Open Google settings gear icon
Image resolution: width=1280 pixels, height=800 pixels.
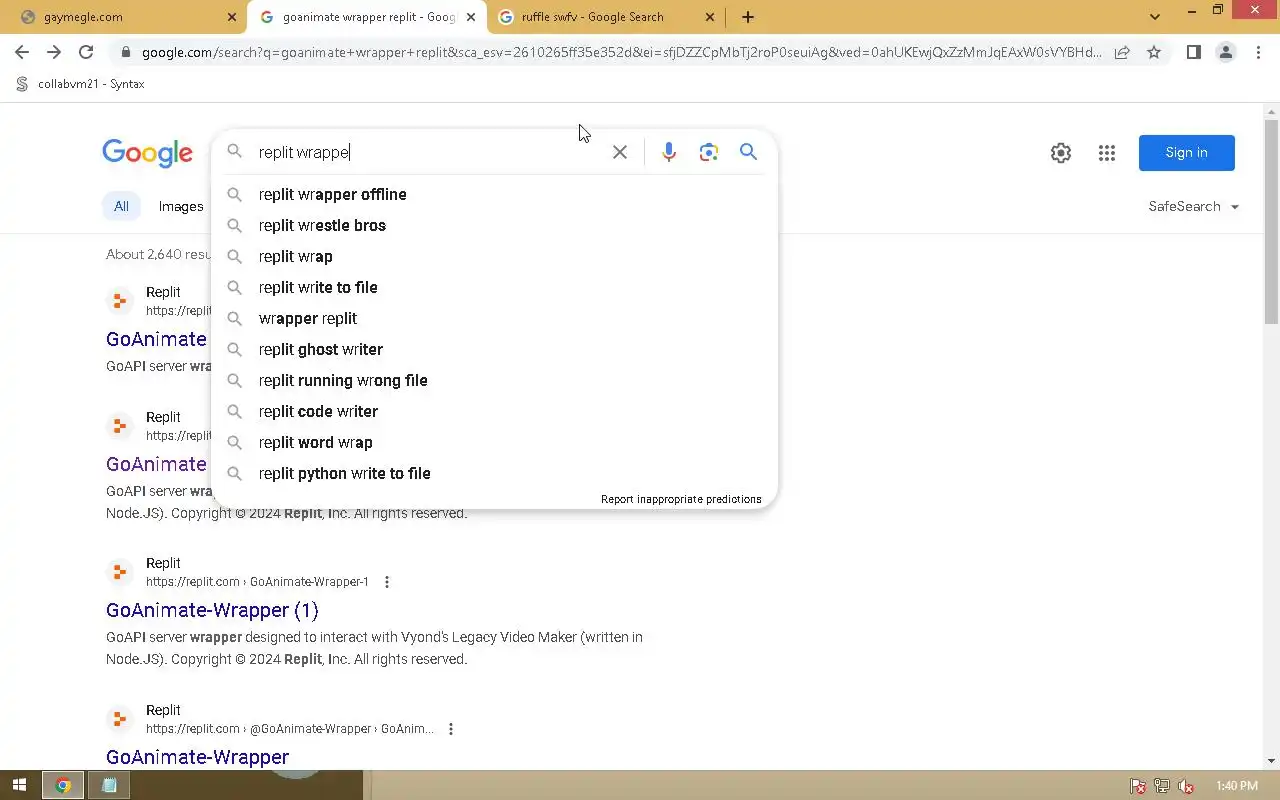pyautogui.click(x=1061, y=153)
